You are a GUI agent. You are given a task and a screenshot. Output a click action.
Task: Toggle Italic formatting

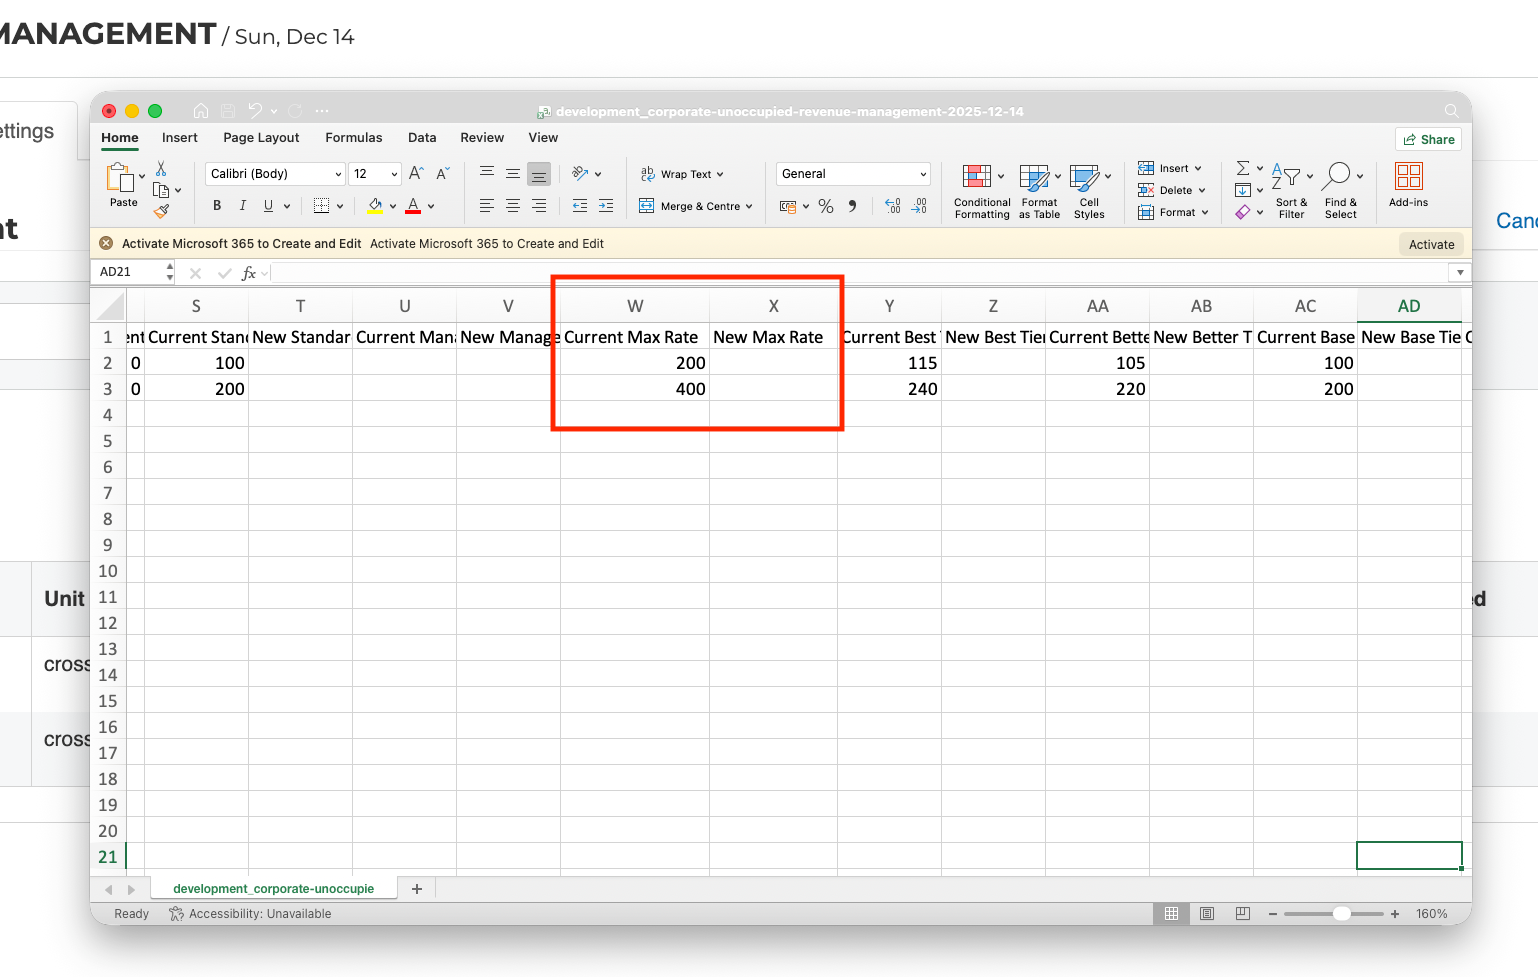(242, 206)
